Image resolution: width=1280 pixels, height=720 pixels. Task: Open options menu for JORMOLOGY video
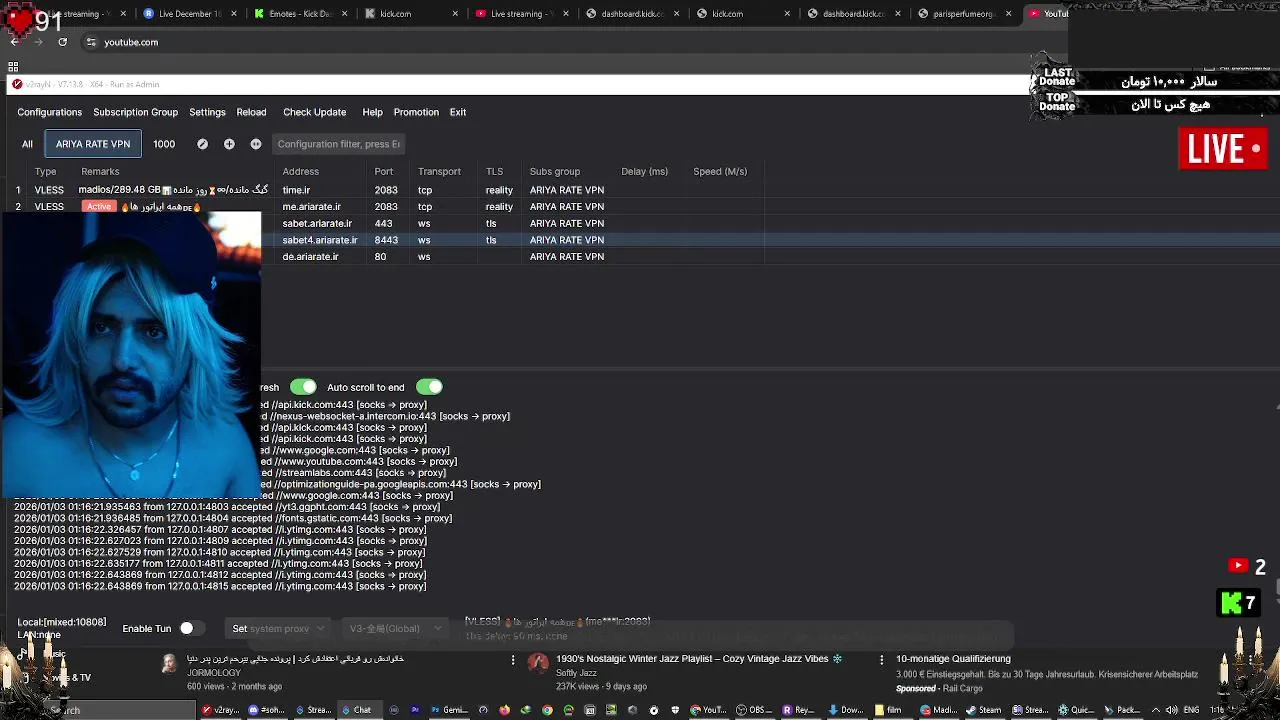pyautogui.click(x=513, y=660)
